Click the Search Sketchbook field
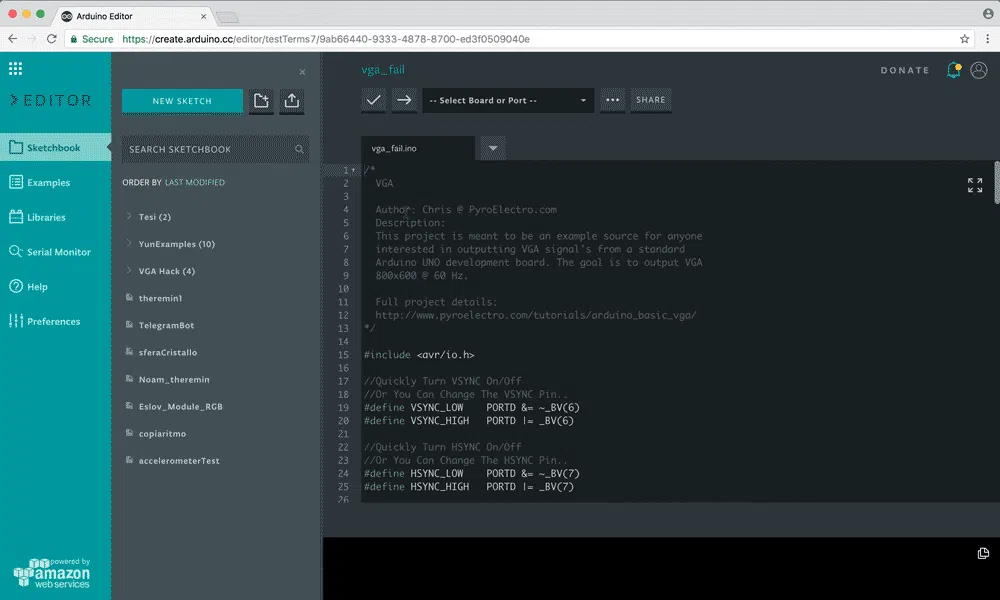The height and width of the screenshot is (600, 1000). pyautogui.click(x=210, y=149)
